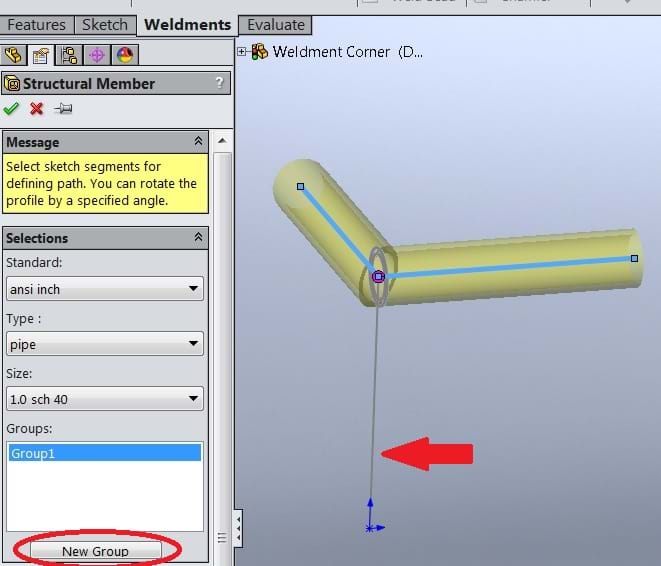
Task: Open the Size dropdown showing 1.0 sch 40
Action: pyautogui.click(x=104, y=399)
